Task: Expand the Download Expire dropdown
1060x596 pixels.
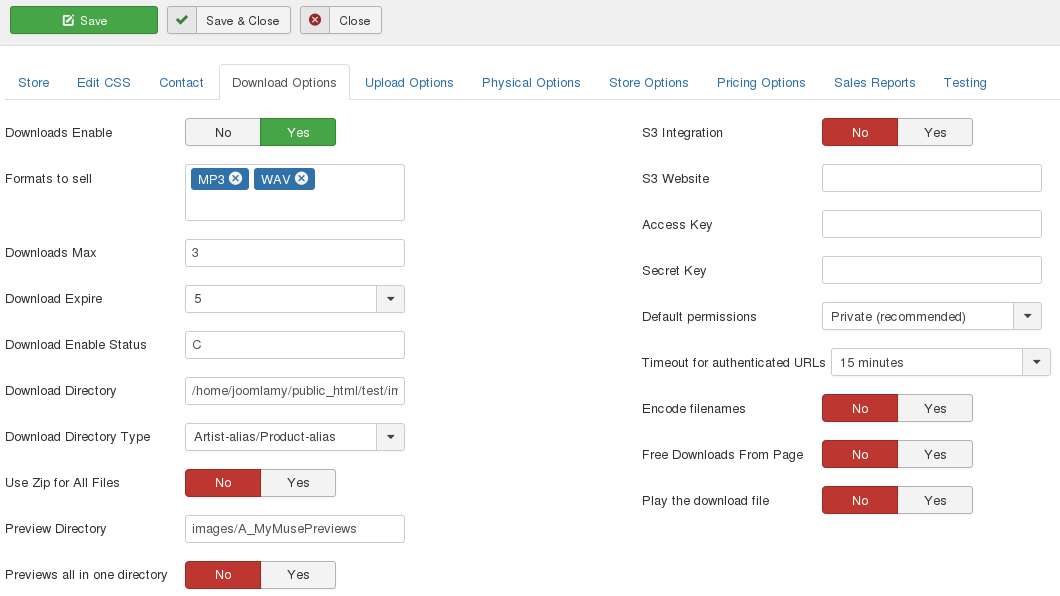Action: pyautogui.click(x=390, y=299)
